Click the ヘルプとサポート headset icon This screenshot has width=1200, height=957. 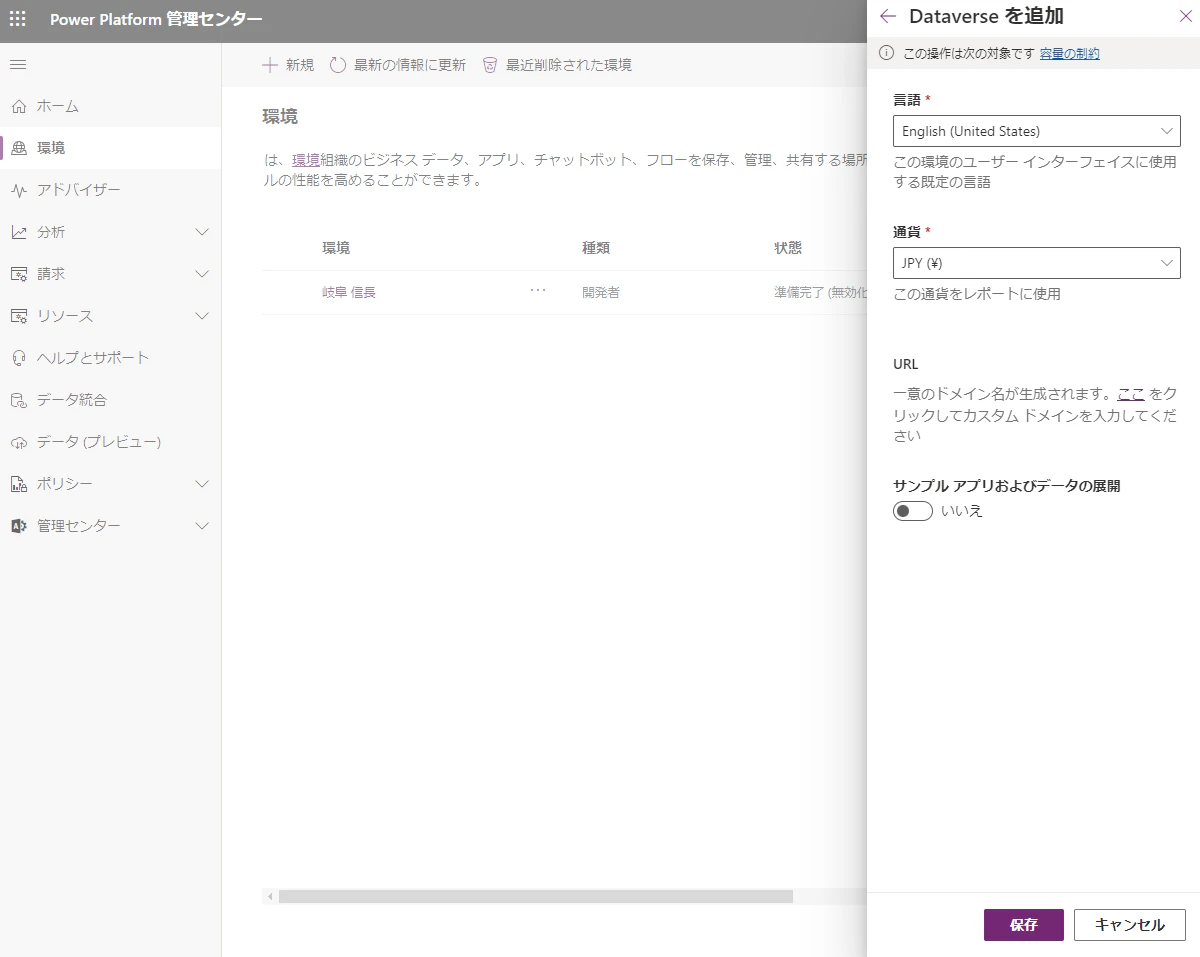click(18, 358)
